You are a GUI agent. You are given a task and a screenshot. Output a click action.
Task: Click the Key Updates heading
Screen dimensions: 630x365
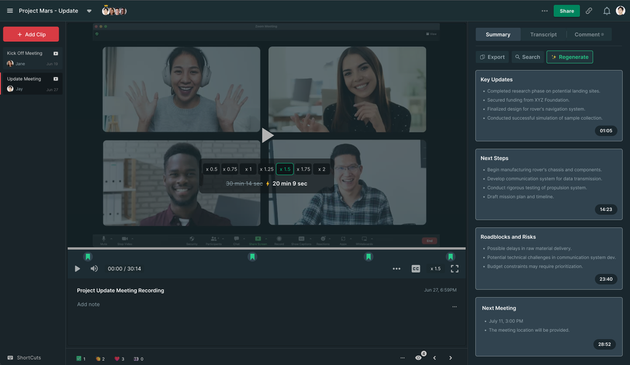point(497,80)
